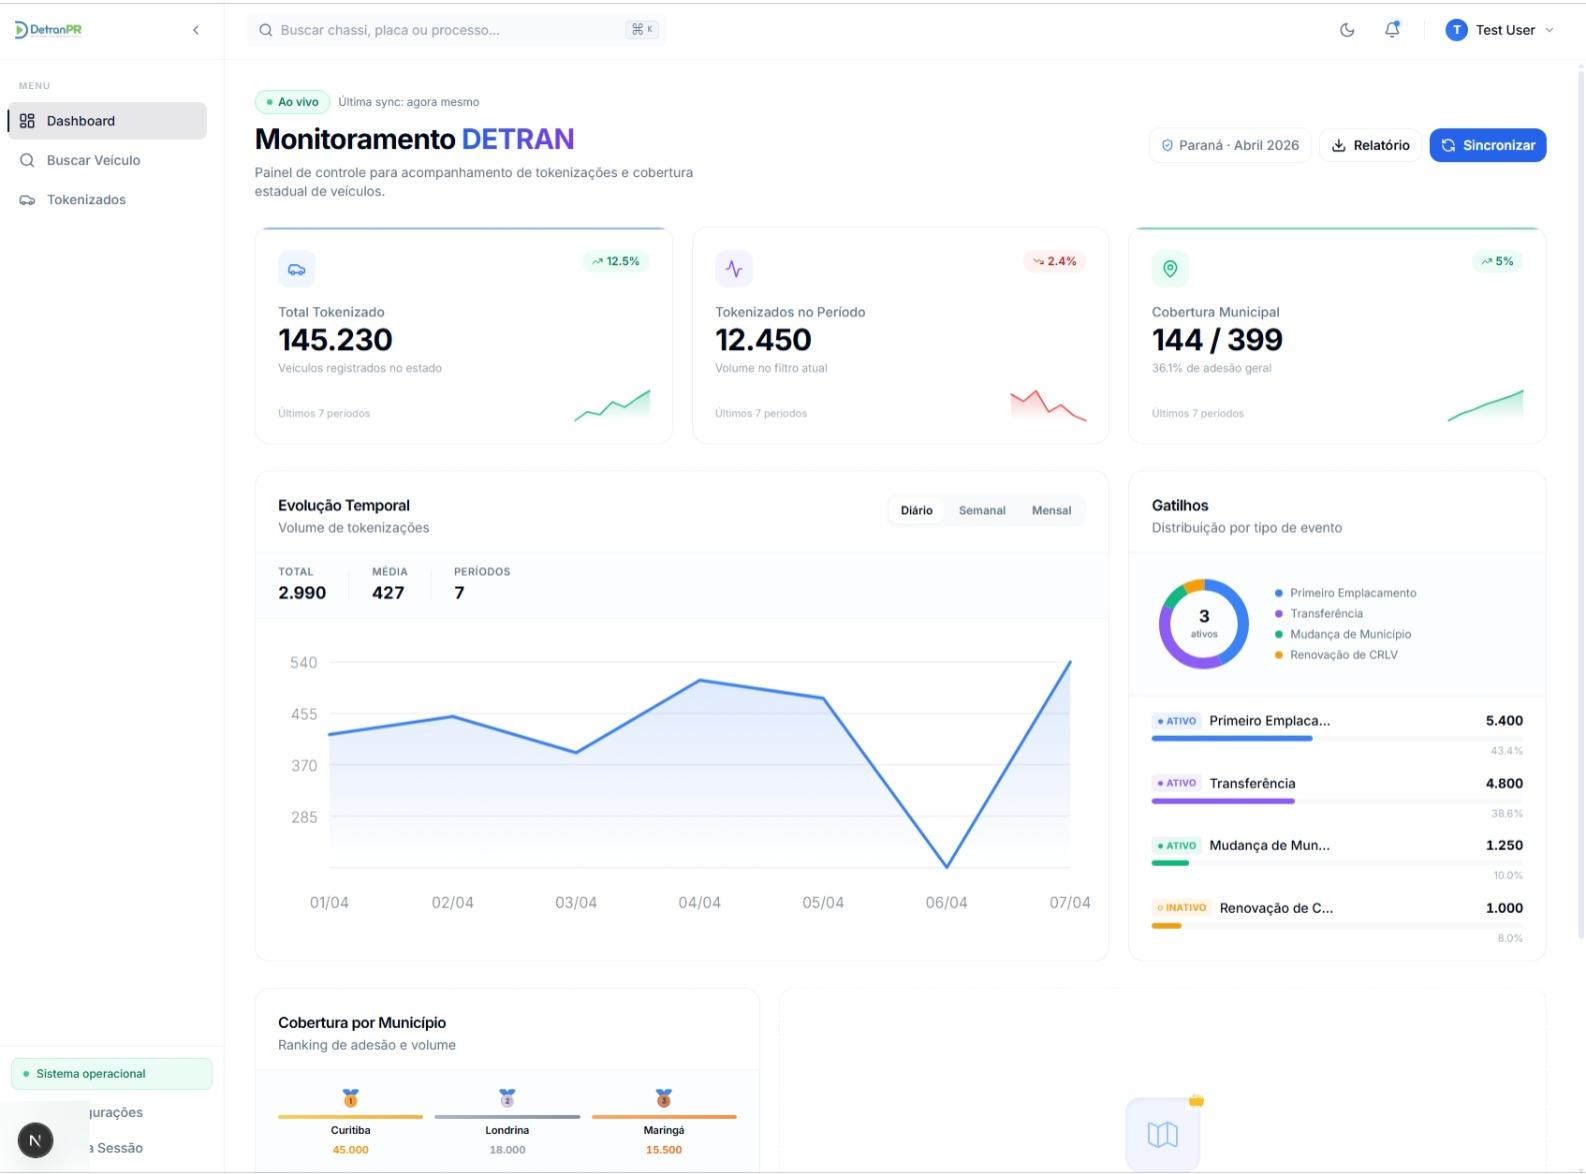Click the Ao vivo status badge
1586x1174 pixels.
pos(292,102)
